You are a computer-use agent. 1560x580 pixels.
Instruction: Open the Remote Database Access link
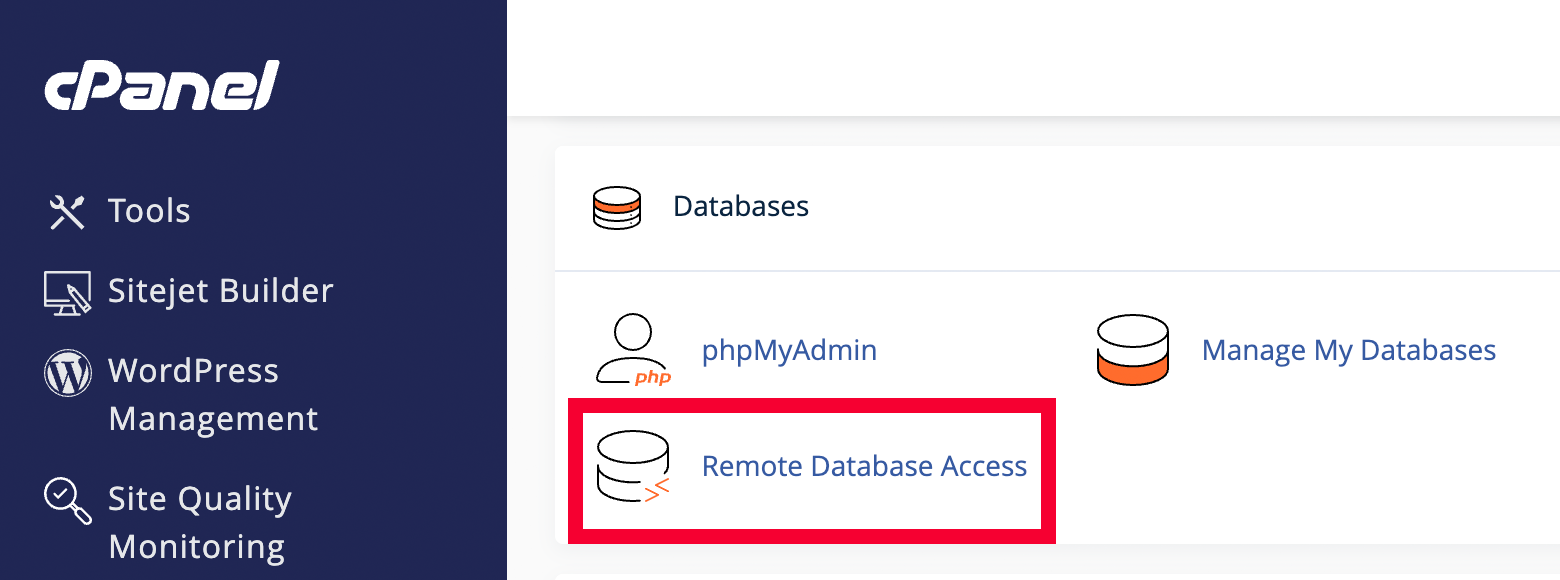point(864,467)
